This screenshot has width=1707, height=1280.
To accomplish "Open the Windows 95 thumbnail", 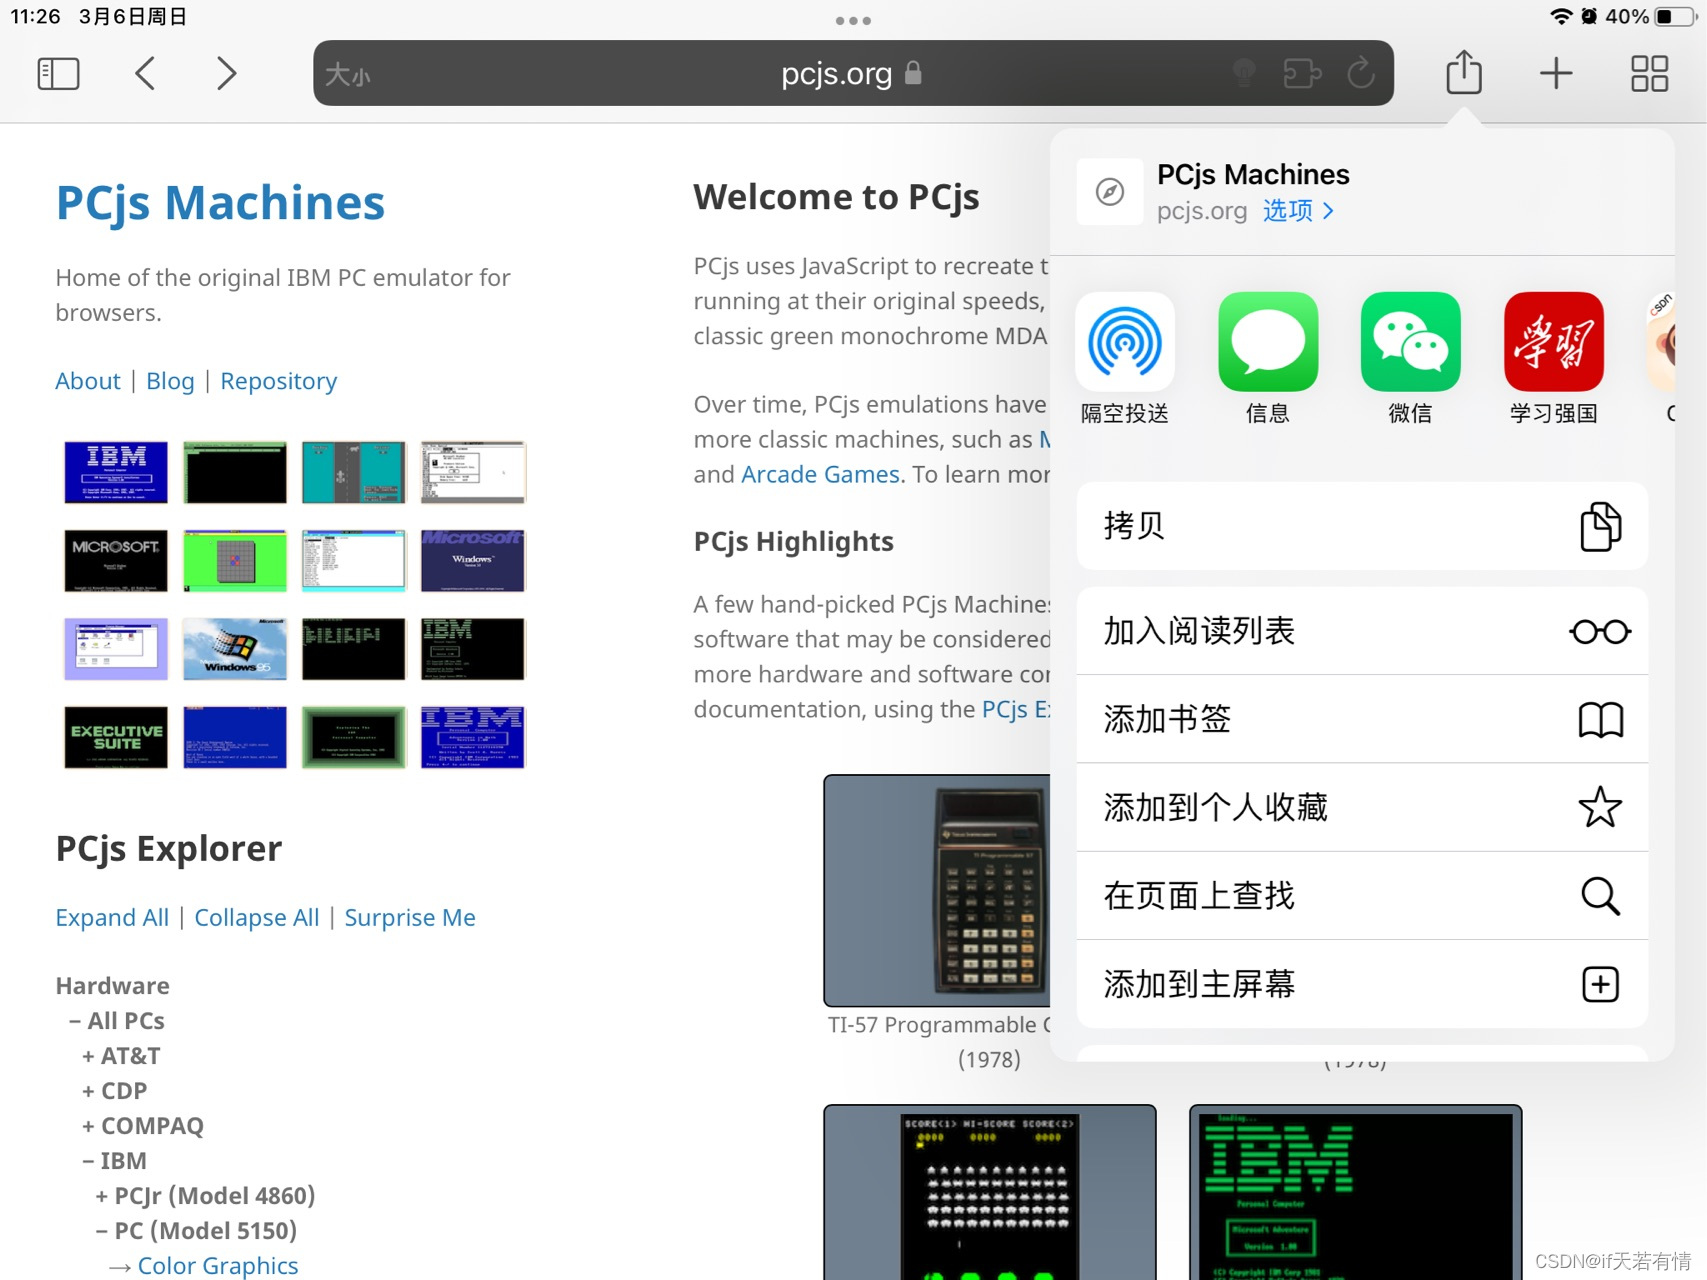I will (235, 649).
